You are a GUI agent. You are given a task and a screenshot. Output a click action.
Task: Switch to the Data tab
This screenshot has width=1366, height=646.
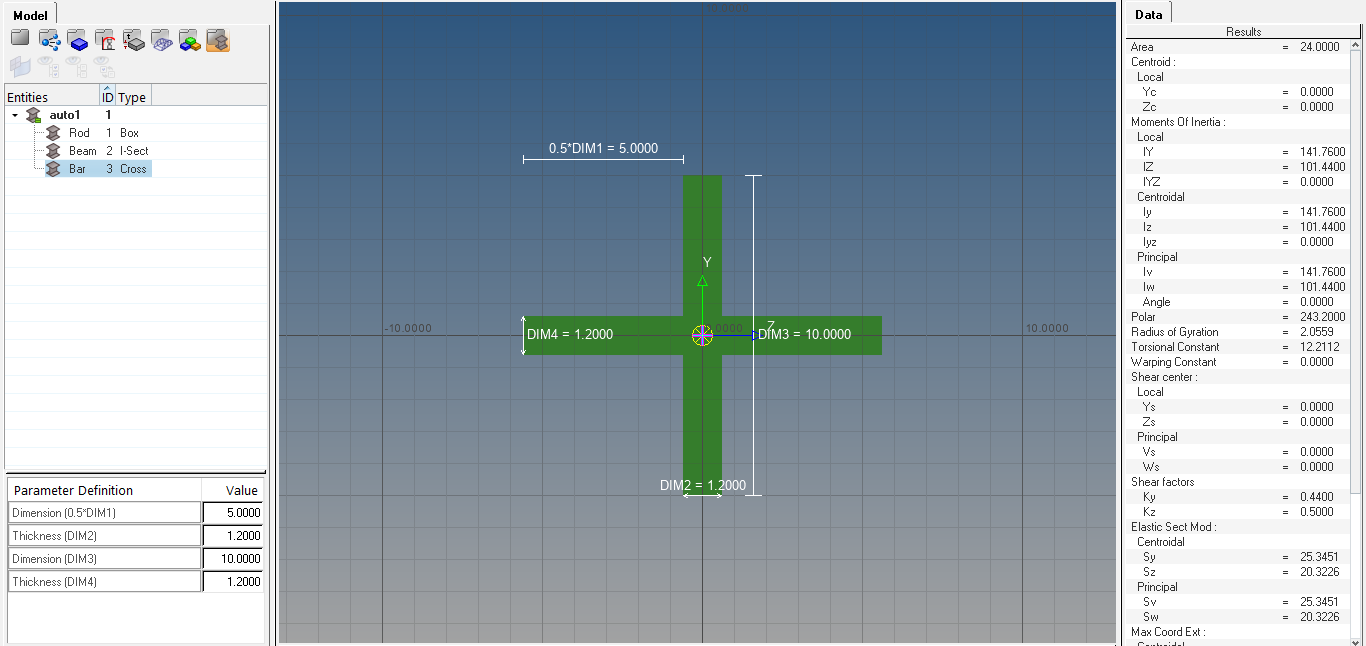1148,13
